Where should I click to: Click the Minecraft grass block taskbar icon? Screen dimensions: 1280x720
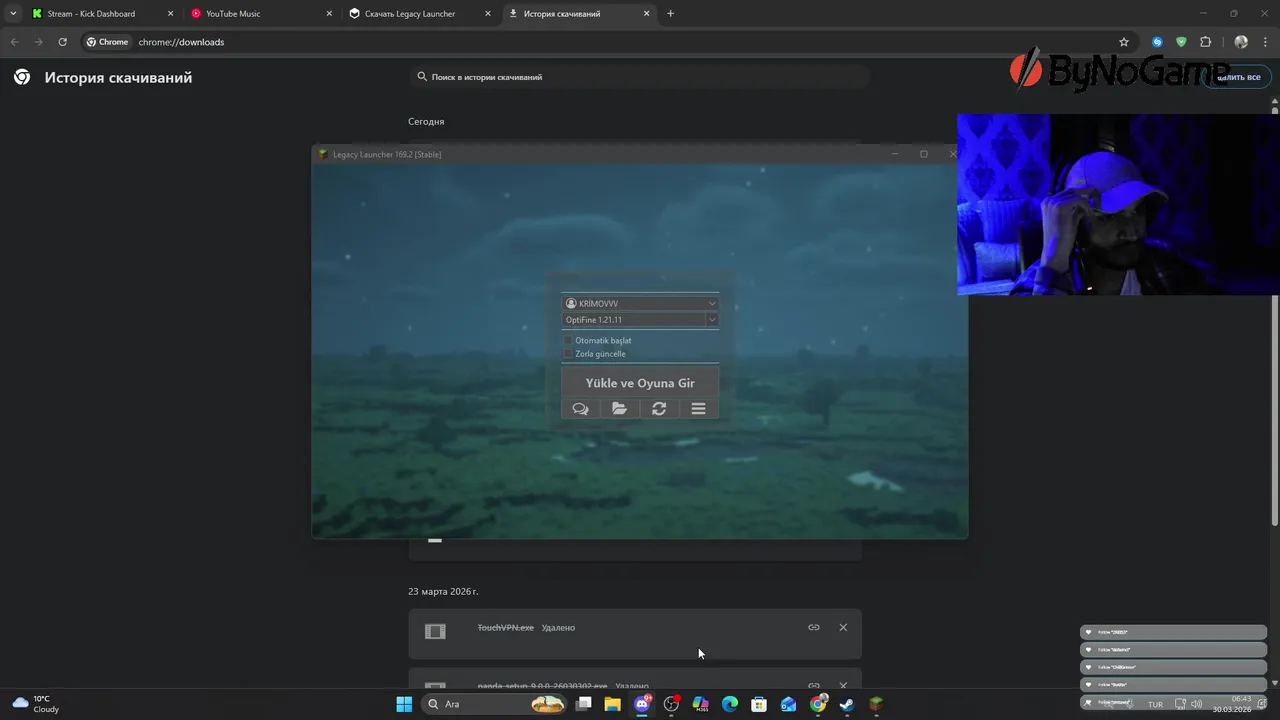pyautogui.click(x=876, y=704)
